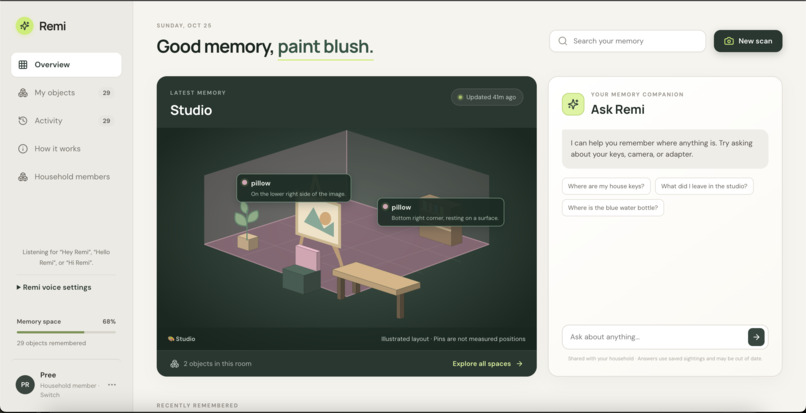Click the Search your memory field
The height and width of the screenshot is (413, 806).
(628, 41)
